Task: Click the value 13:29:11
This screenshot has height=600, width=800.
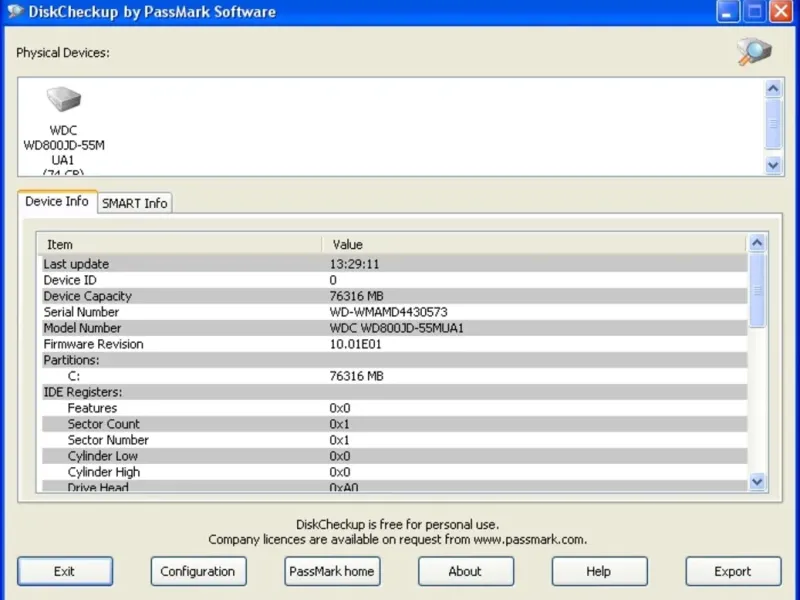Action: click(354, 264)
